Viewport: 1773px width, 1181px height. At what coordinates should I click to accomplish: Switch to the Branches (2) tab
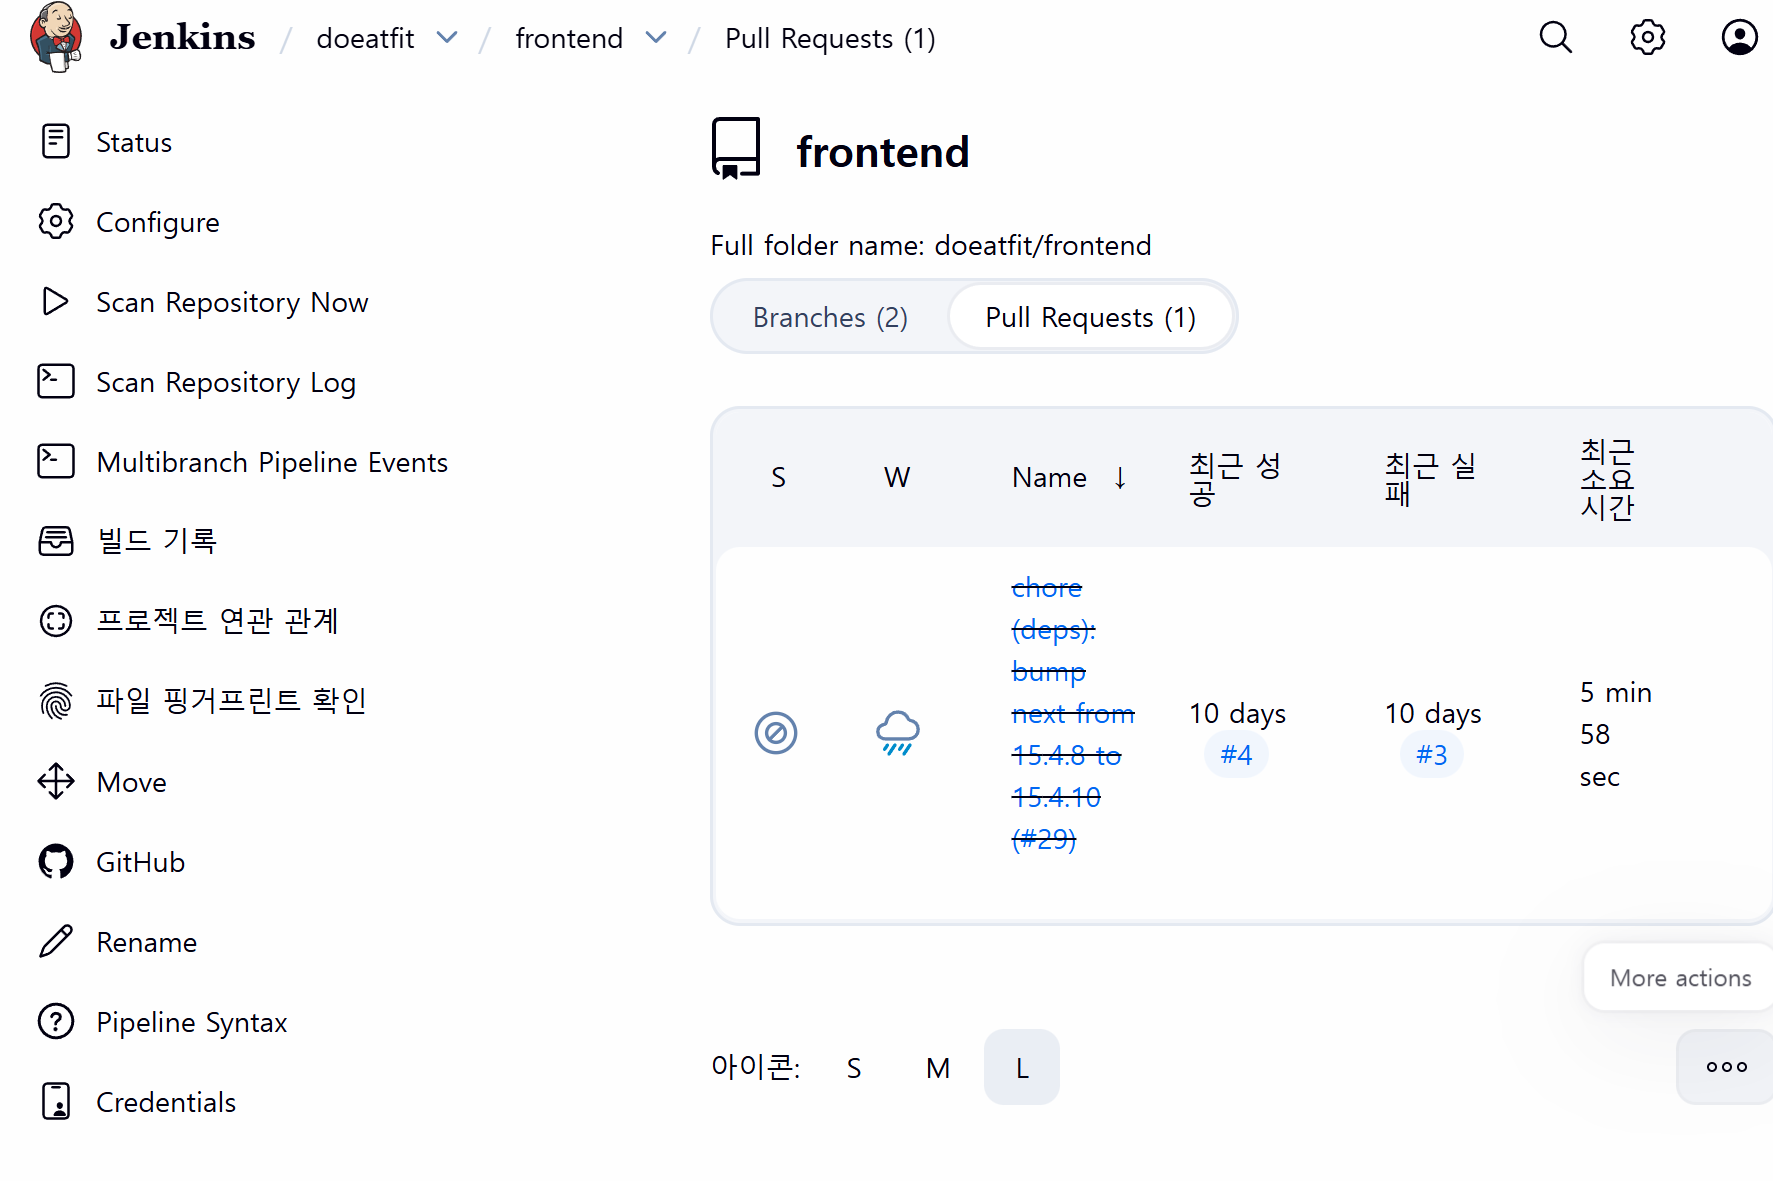[830, 318]
